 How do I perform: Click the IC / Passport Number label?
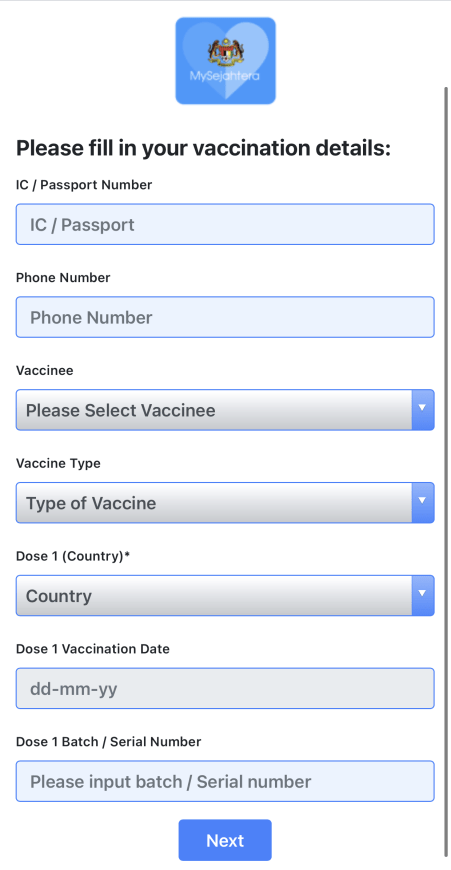click(x=84, y=185)
